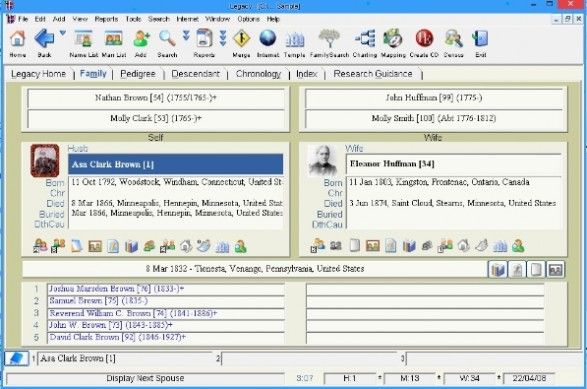Screen dimensions: 587x389
Task: Open wife's Notes paper icon
Action: coord(355,246)
